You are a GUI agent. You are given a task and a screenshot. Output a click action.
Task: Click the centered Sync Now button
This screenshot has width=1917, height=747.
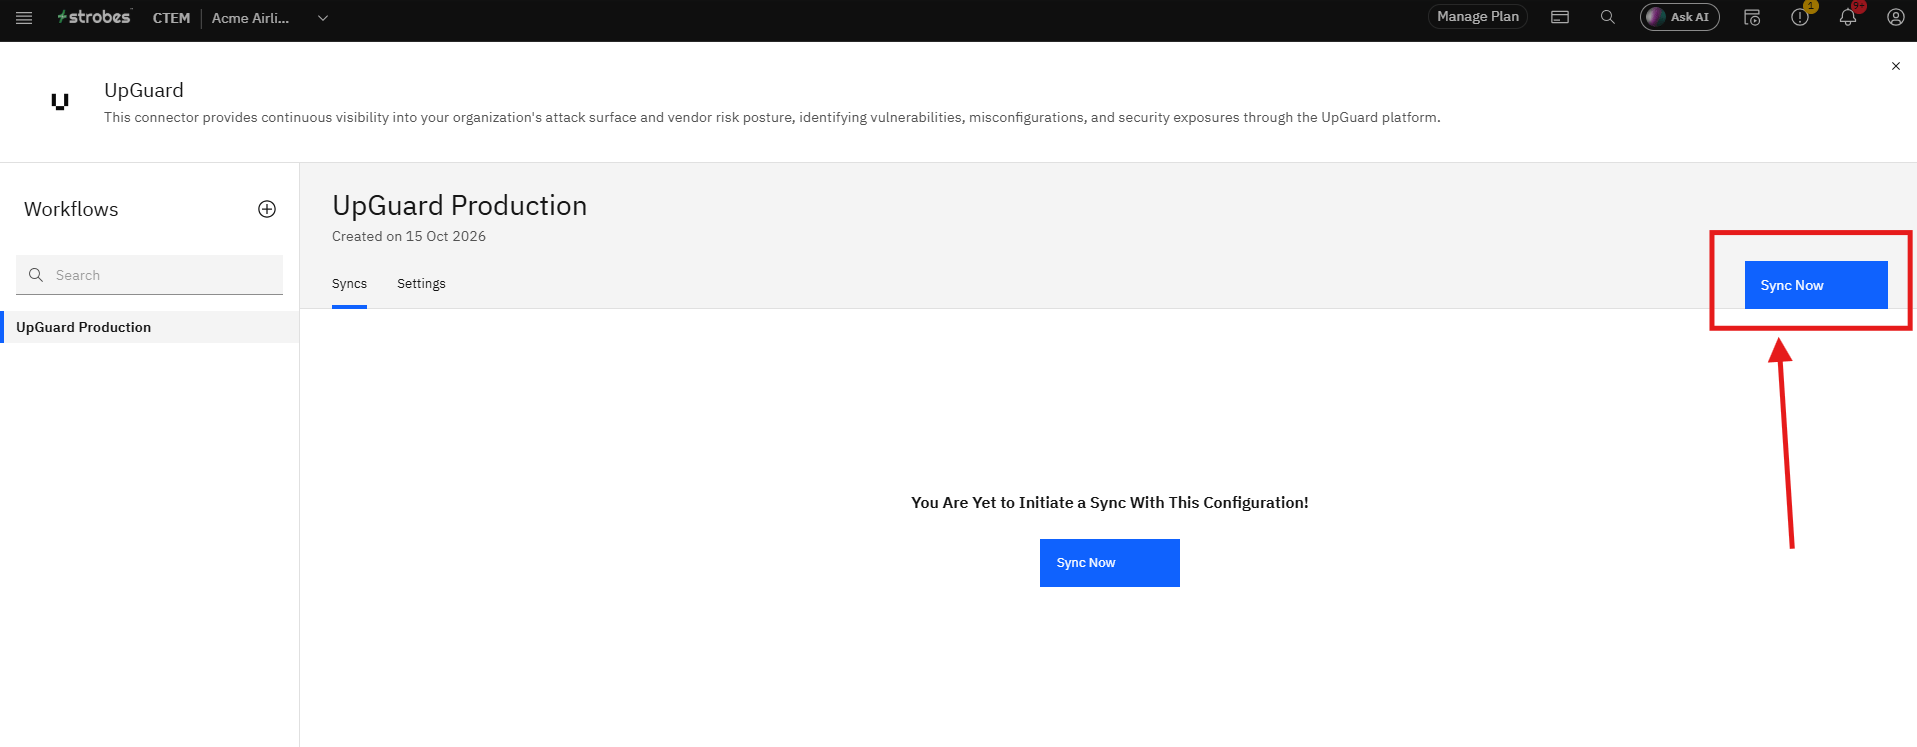click(1110, 563)
